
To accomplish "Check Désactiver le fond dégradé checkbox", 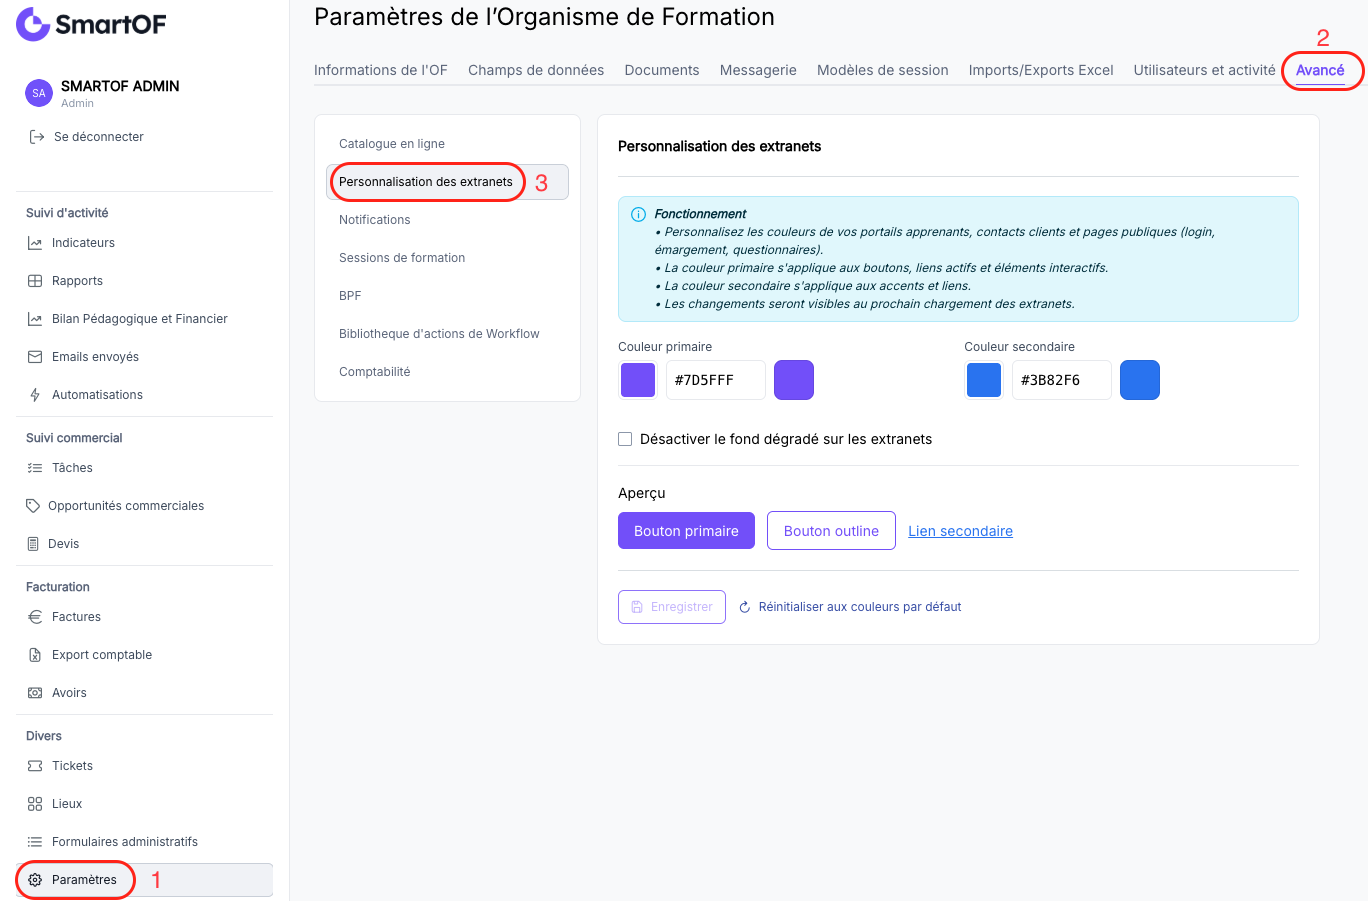I will (625, 439).
